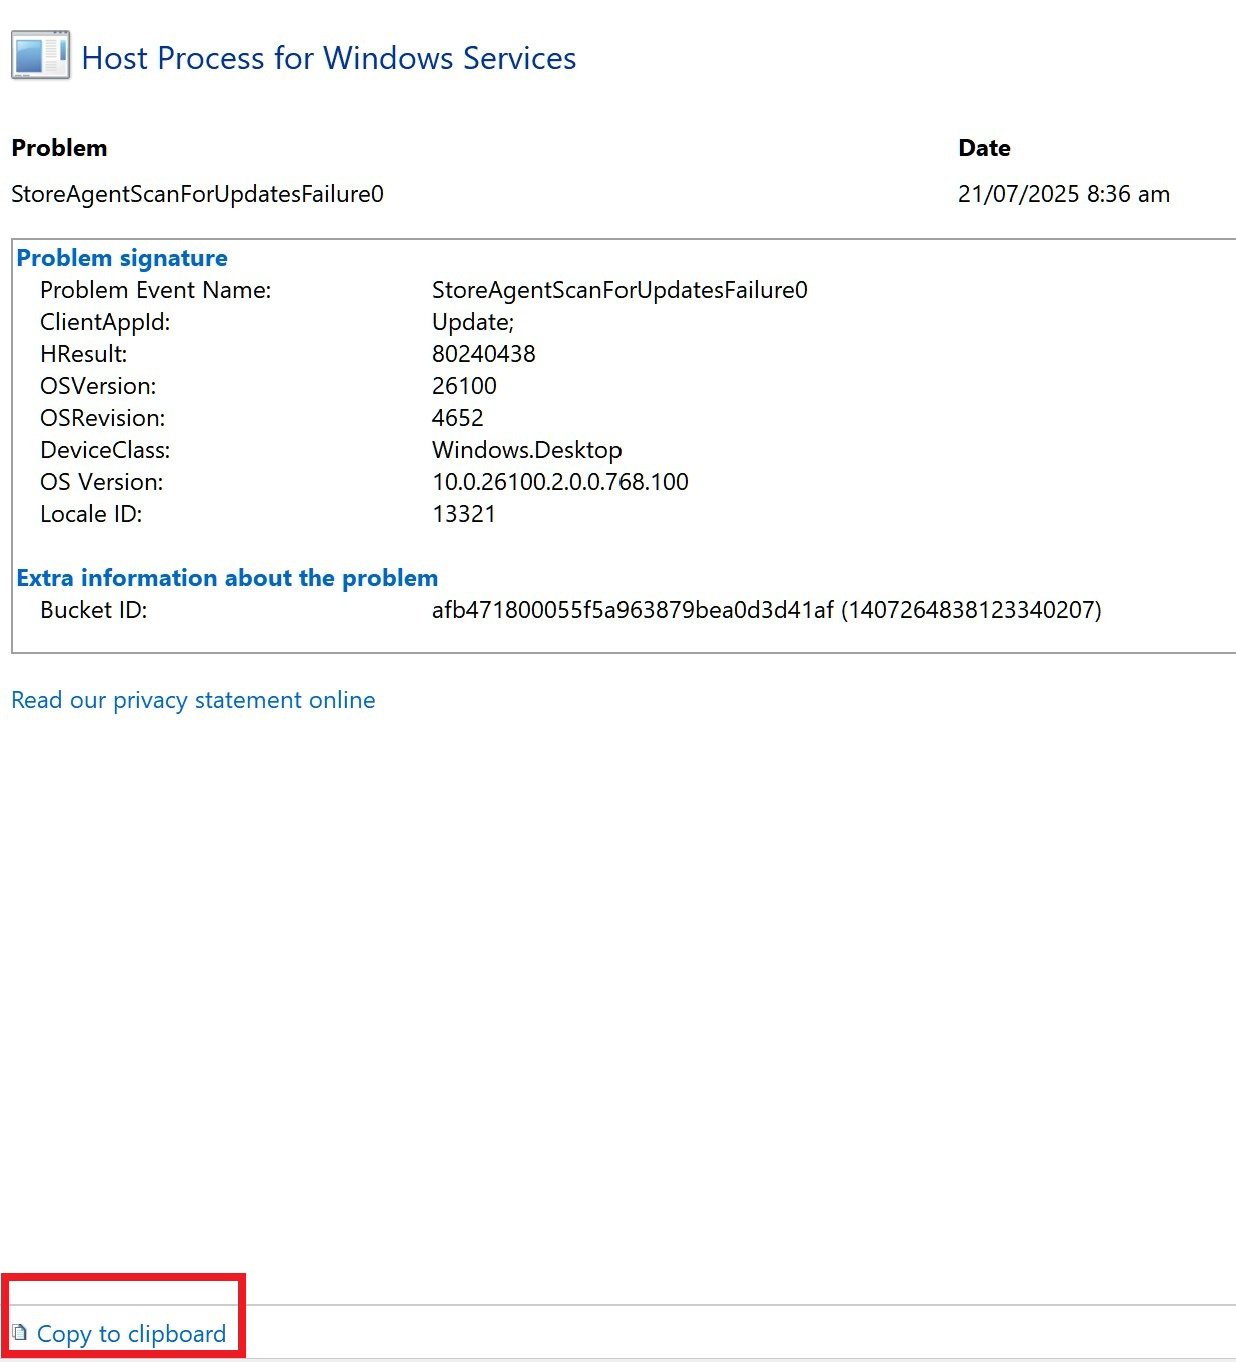Select the Locale ID label

[x=91, y=514]
